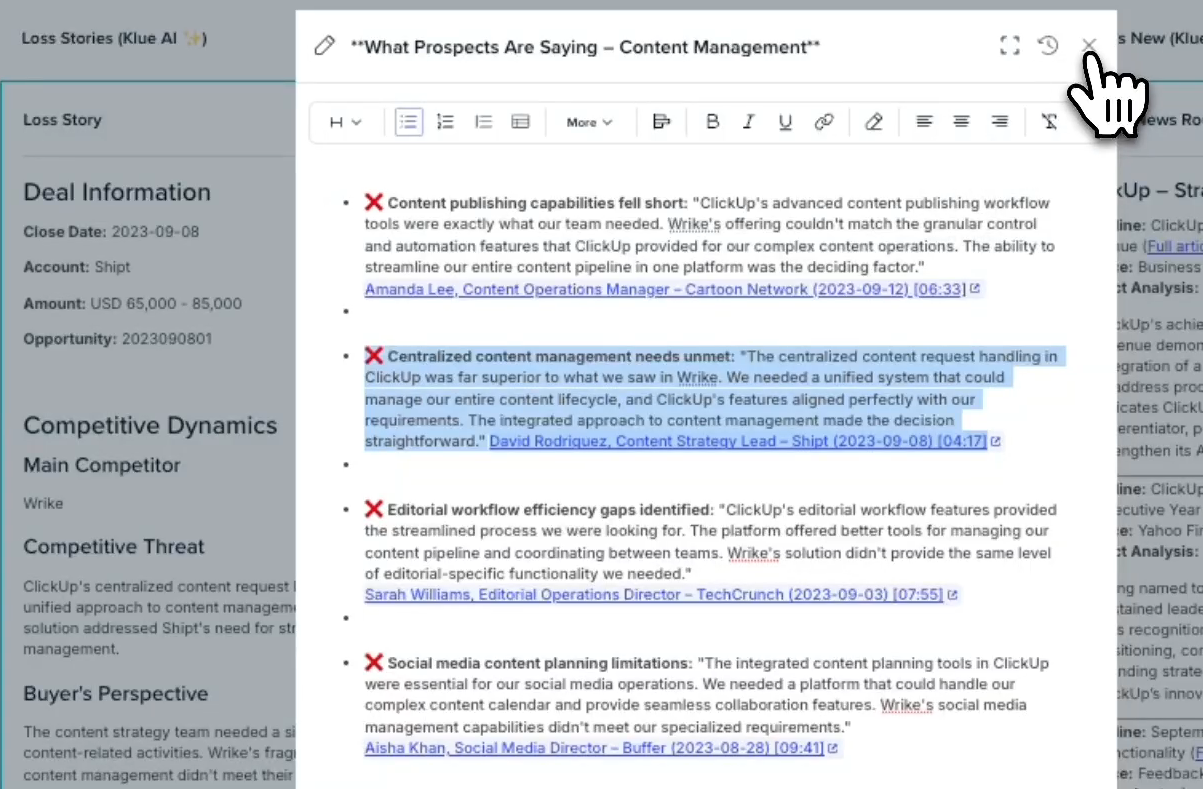Insert a hyperlink with the link icon
Image resolution: width=1203 pixels, height=789 pixels.
[x=824, y=122]
